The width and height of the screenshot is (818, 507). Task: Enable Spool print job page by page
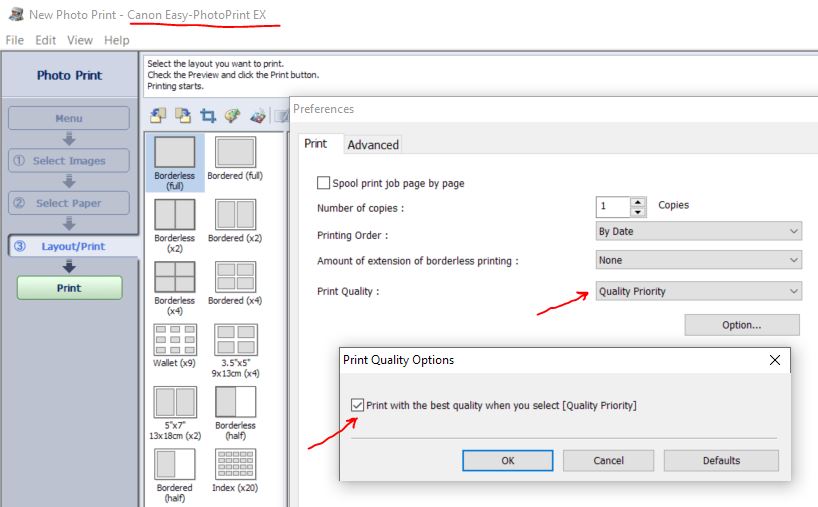(x=324, y=183)
